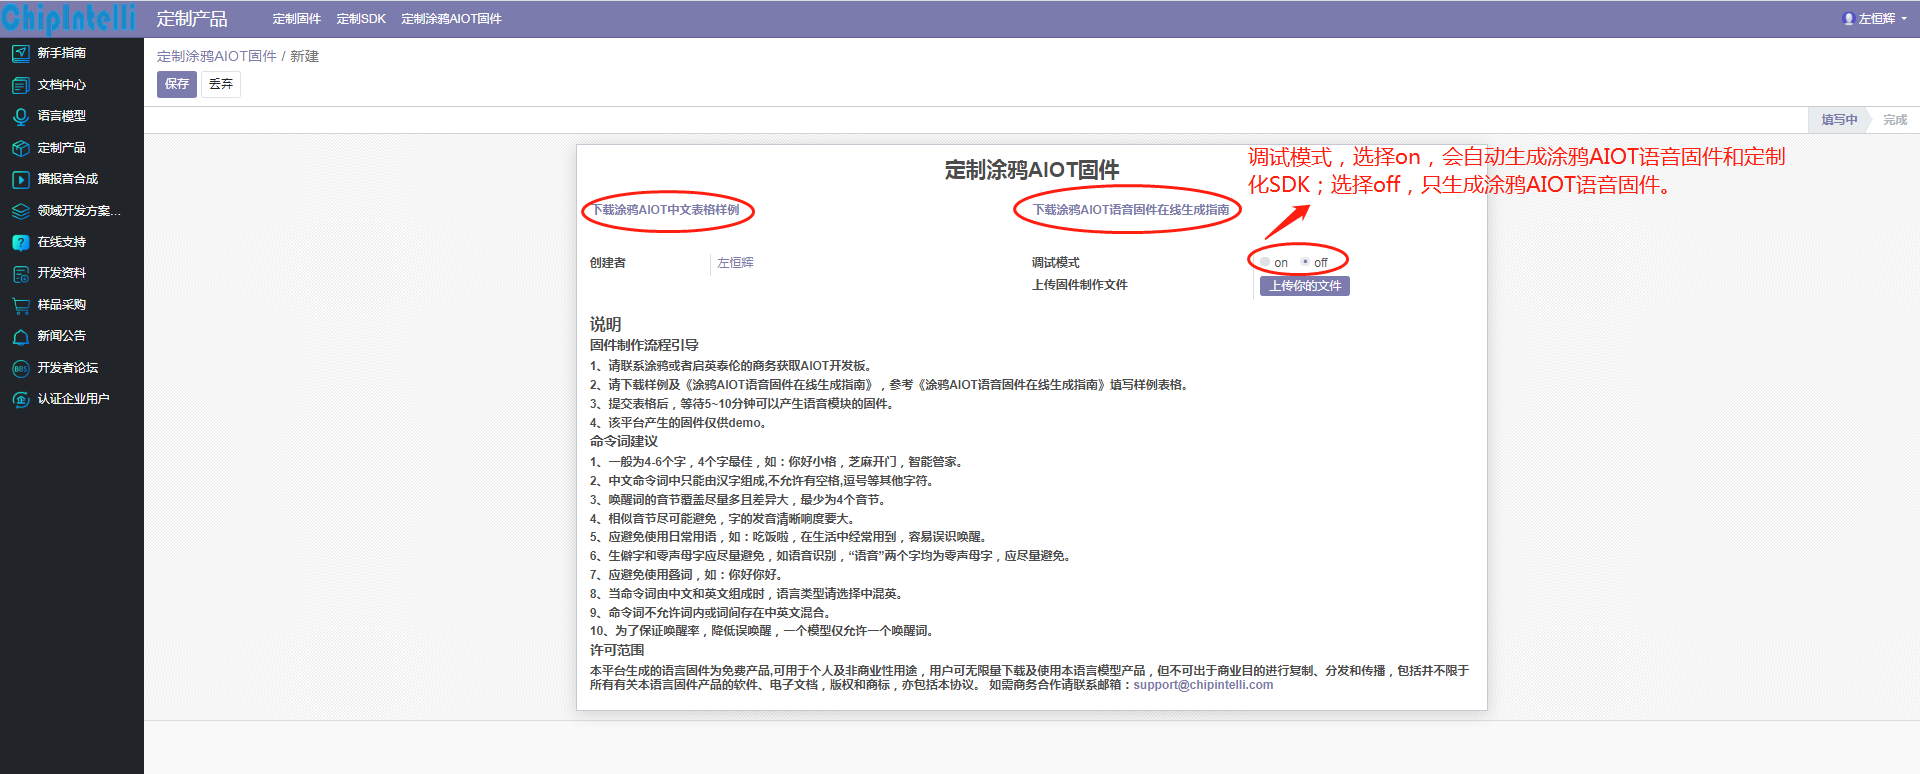Click the 文档中心 document icon
This screenshot has width=1920, height=774.
[20, 85]
